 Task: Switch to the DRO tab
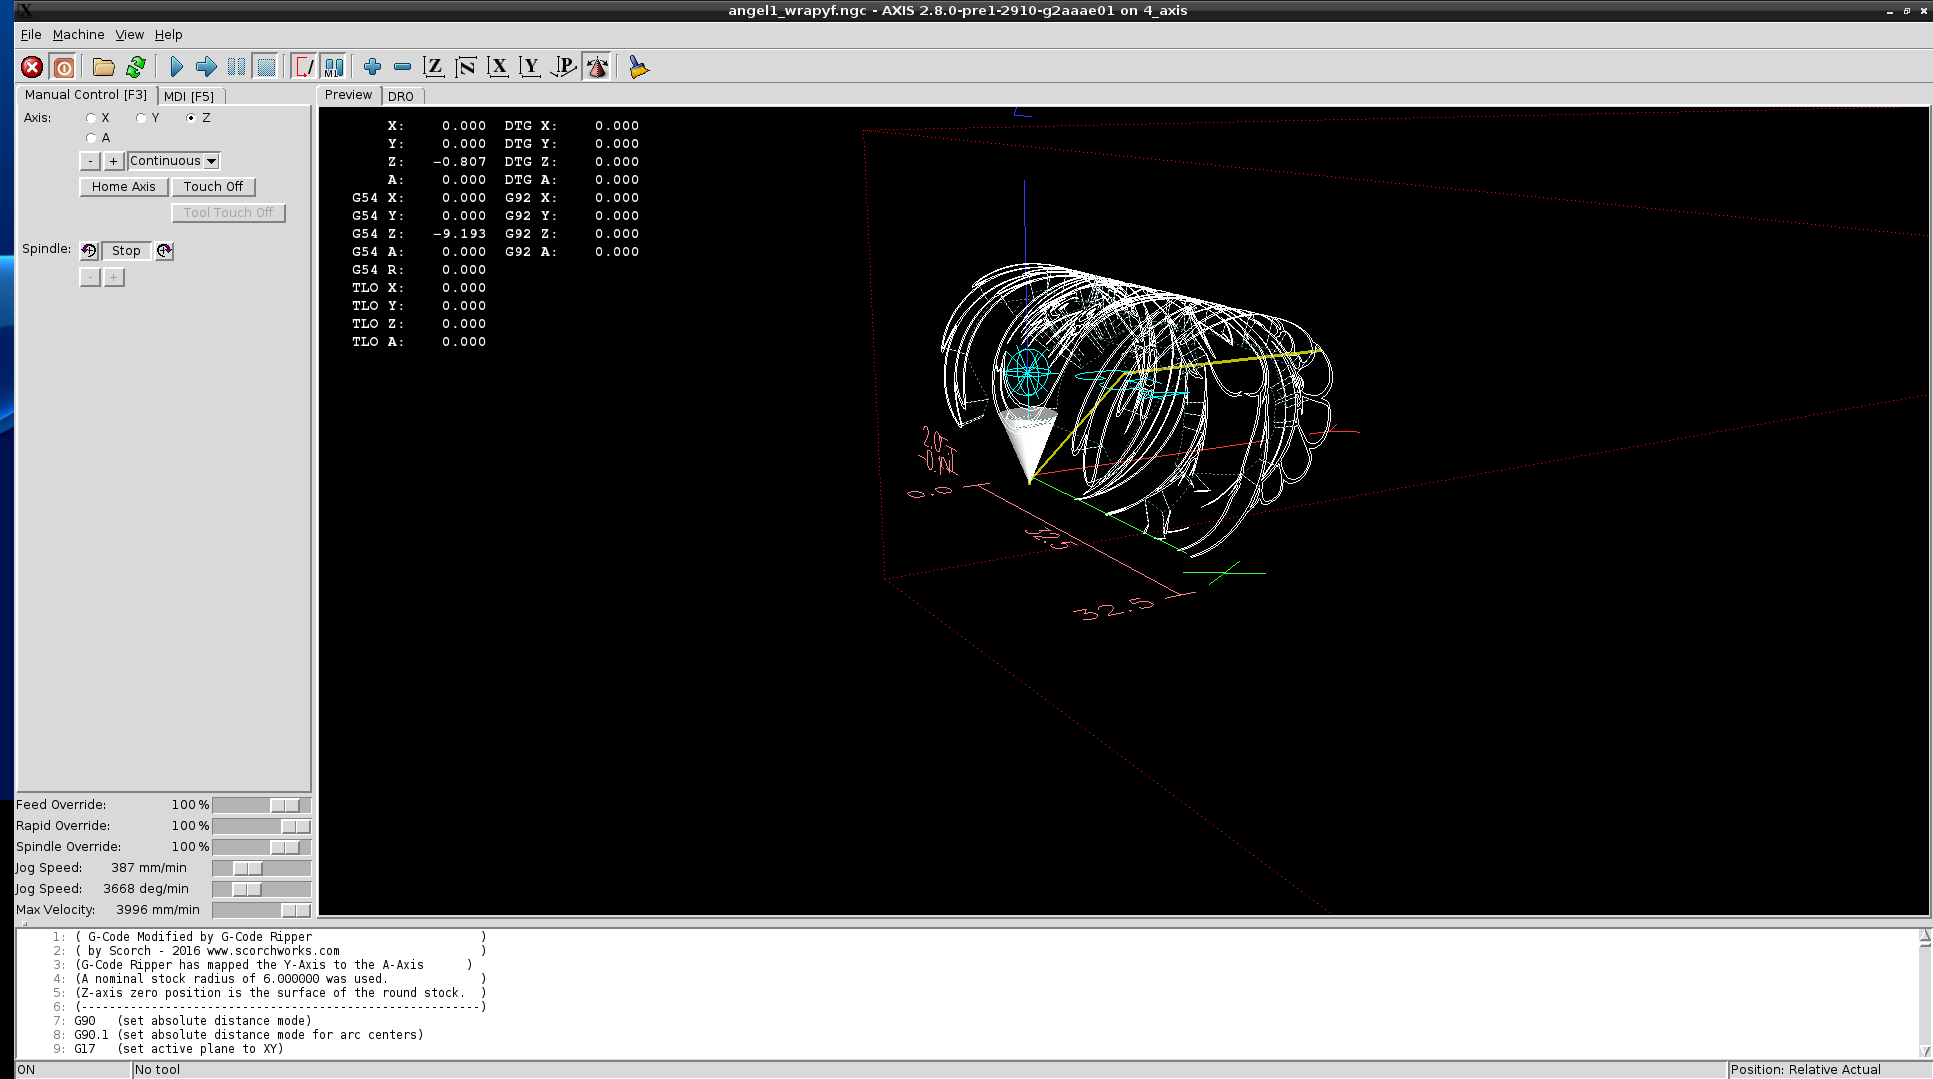[400, 96]
